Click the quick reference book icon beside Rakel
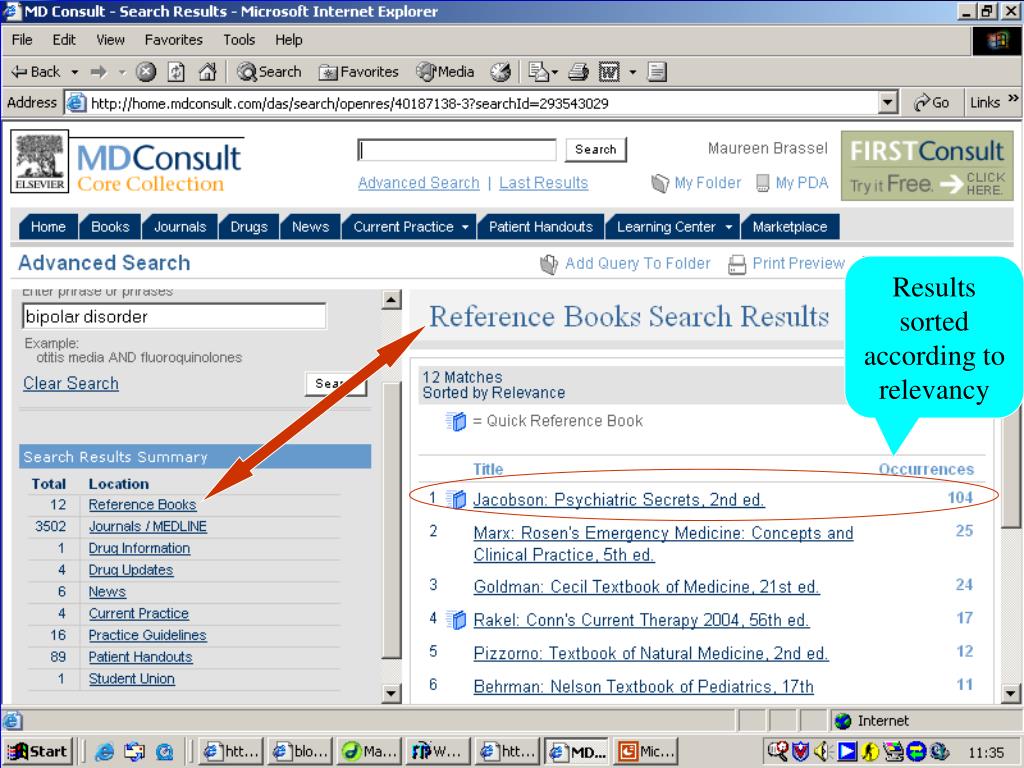Viewport: 1024px width, 768px height. (x=456, y=619)
